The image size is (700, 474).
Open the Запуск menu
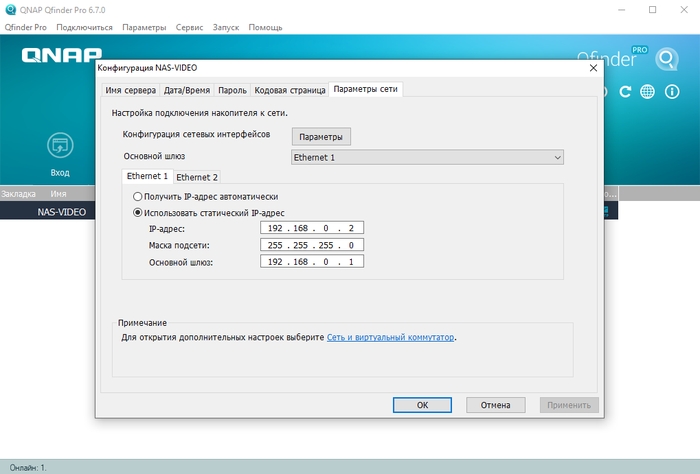point(226,27)
